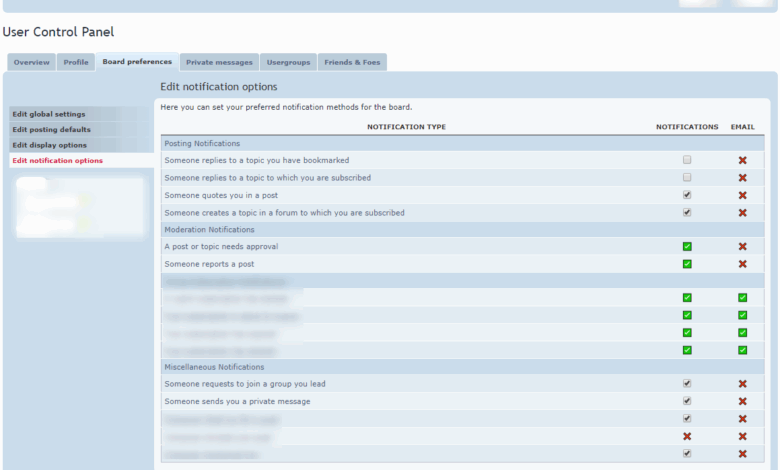
Task: Switch to the Private messages tab
Action: pyautogui.click(x=220, y=62)
